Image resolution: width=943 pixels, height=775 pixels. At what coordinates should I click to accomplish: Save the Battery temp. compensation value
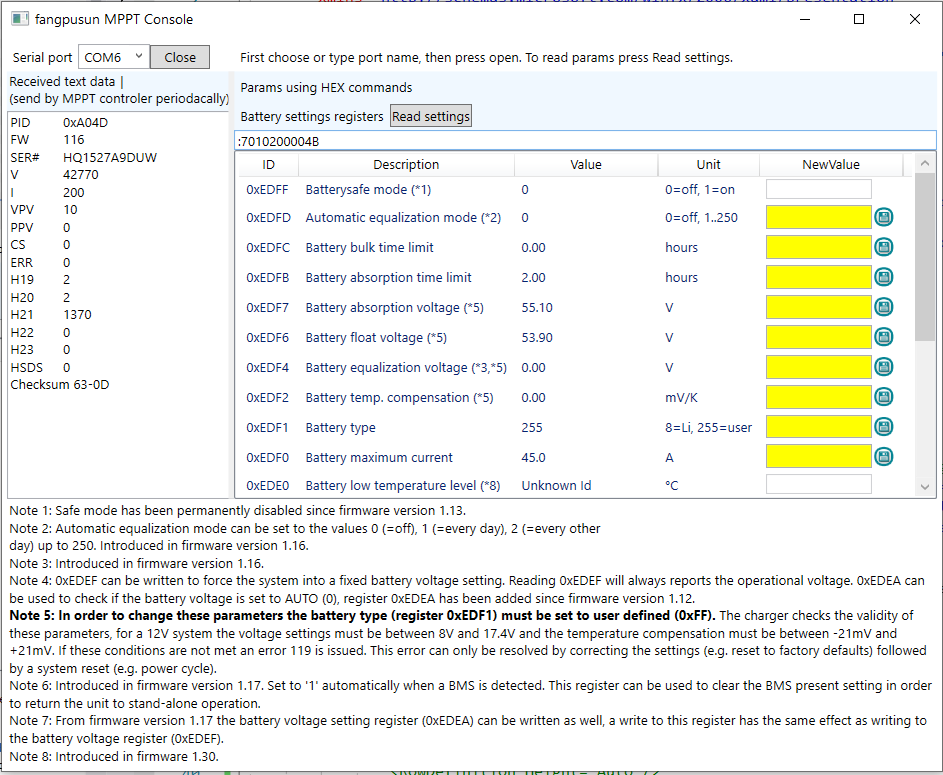[x=883, y=397]
